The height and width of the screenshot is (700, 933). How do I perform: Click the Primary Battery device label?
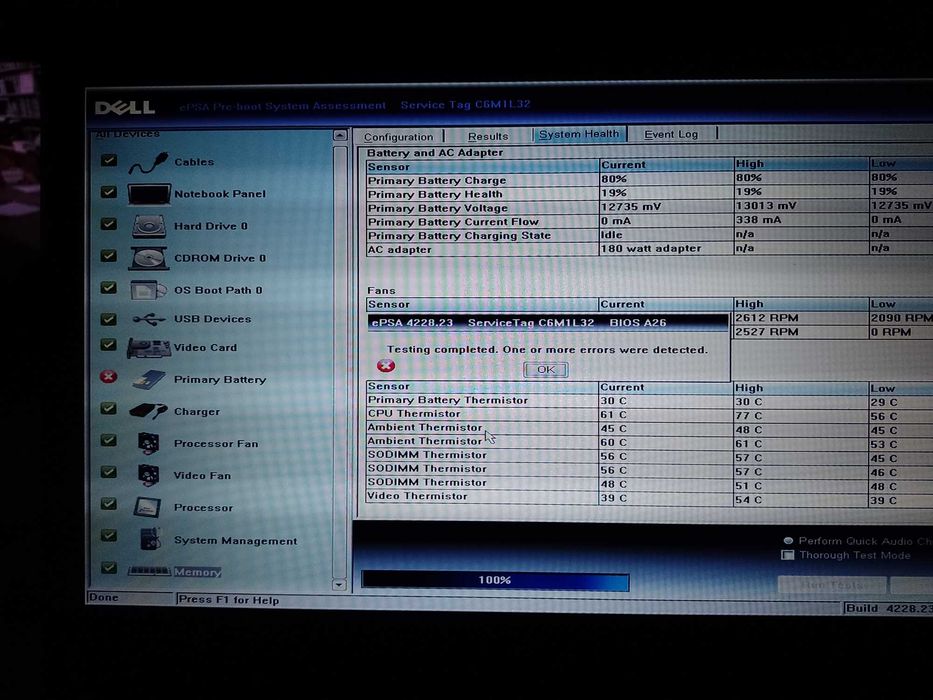[x=220, y=380]
